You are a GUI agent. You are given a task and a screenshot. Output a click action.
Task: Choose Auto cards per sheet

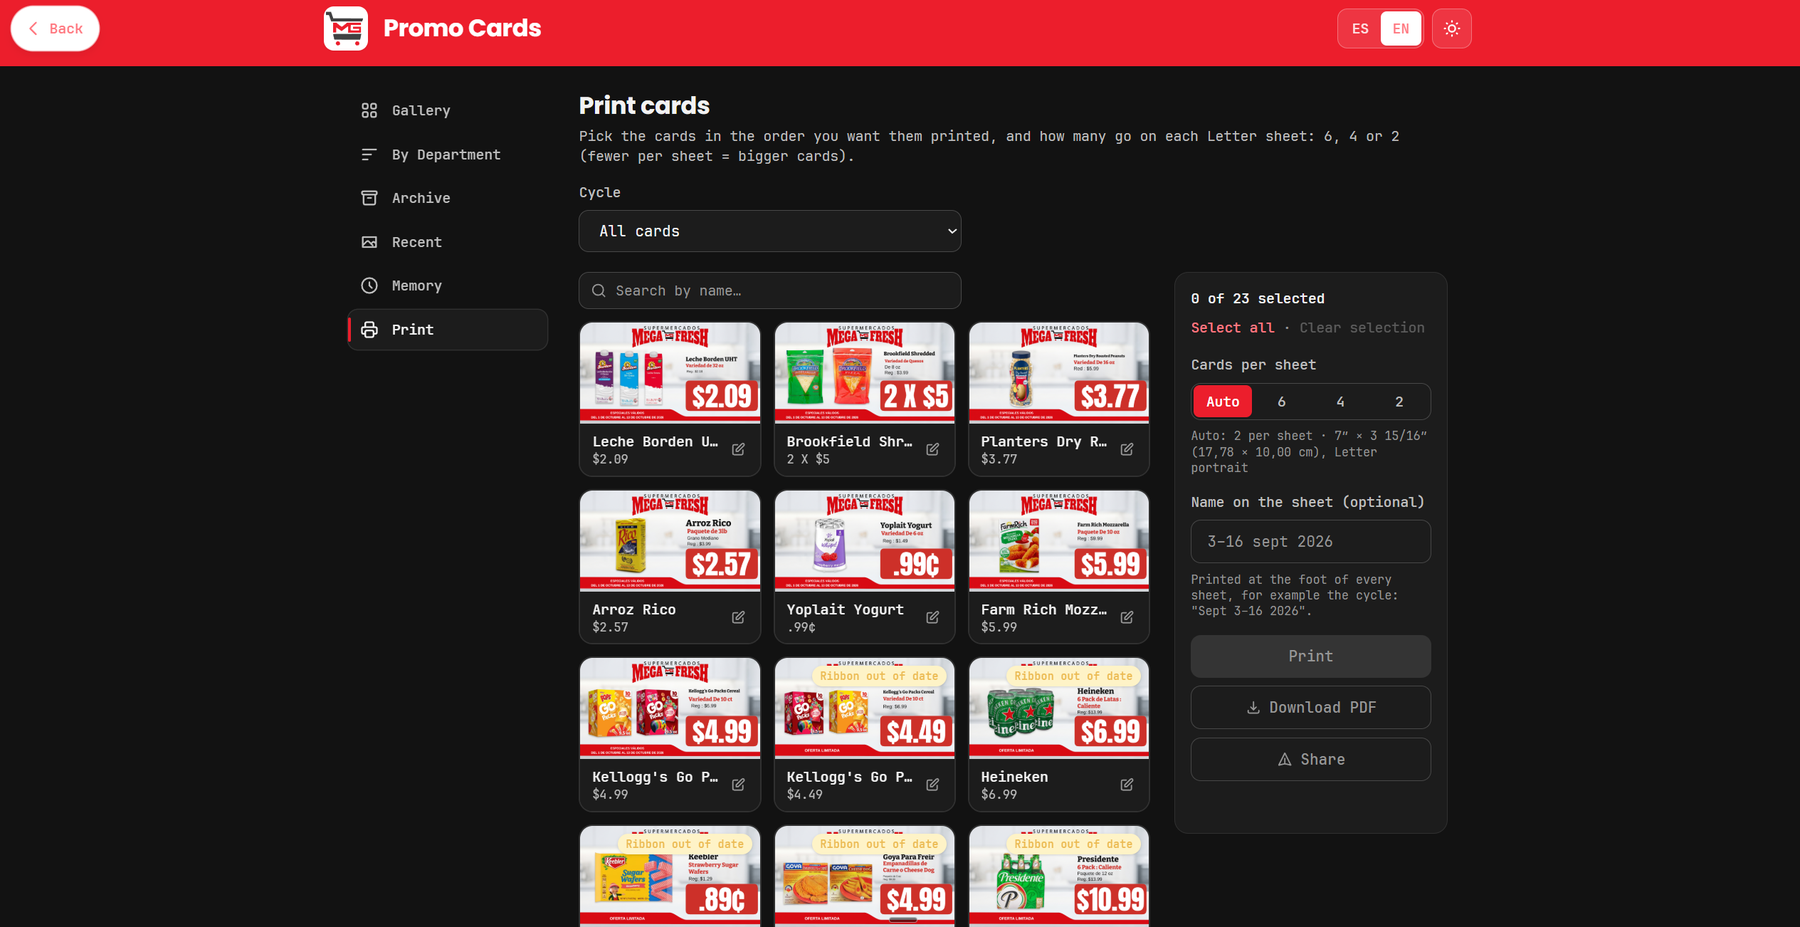pyautogui.click(x=1222, y=401)
